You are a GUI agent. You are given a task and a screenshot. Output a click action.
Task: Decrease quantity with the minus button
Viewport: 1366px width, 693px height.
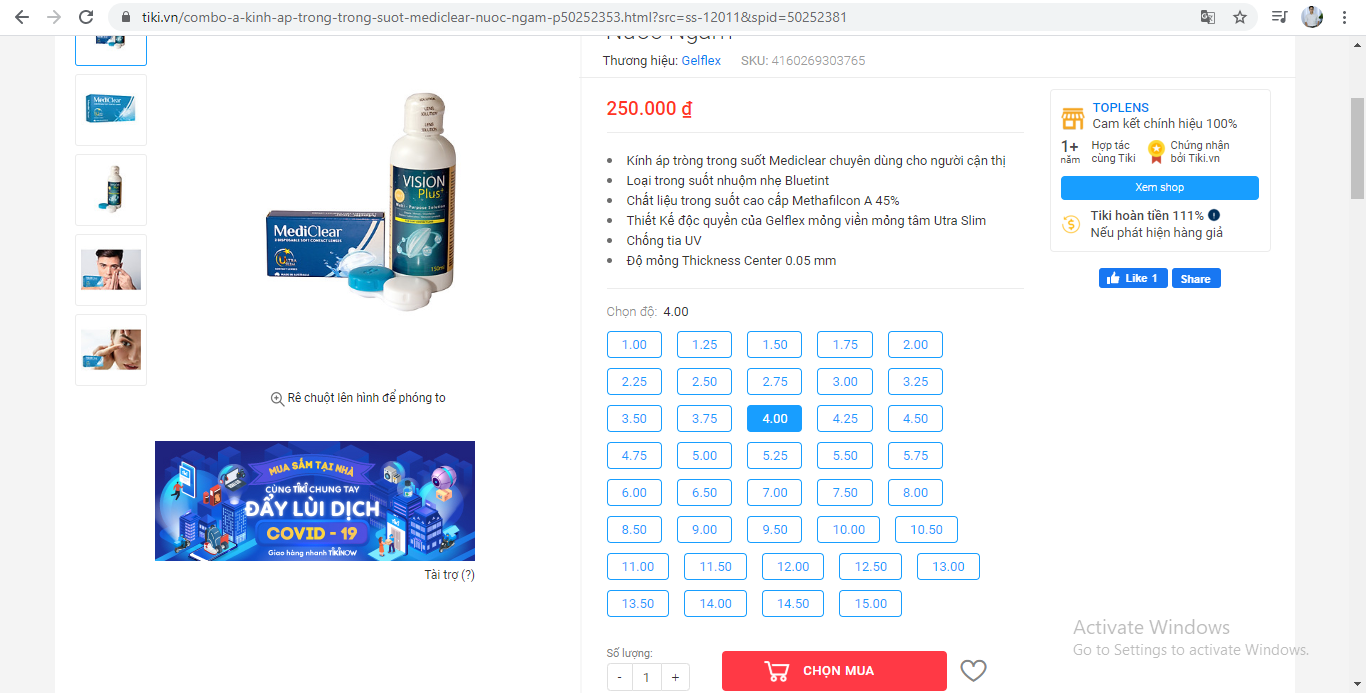point(620,677)
